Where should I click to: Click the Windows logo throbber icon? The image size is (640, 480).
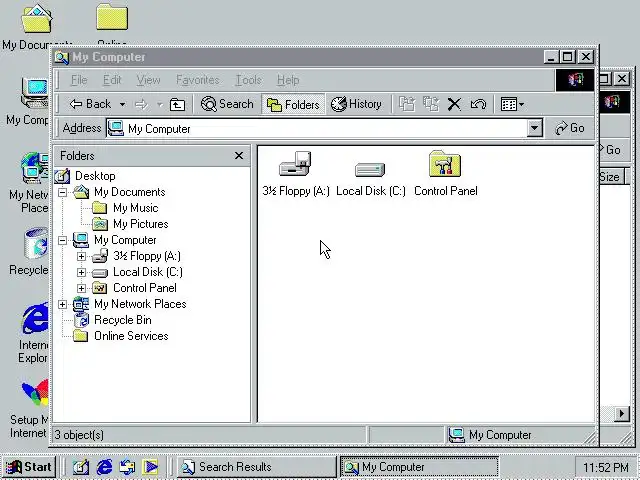click(575, 80)
